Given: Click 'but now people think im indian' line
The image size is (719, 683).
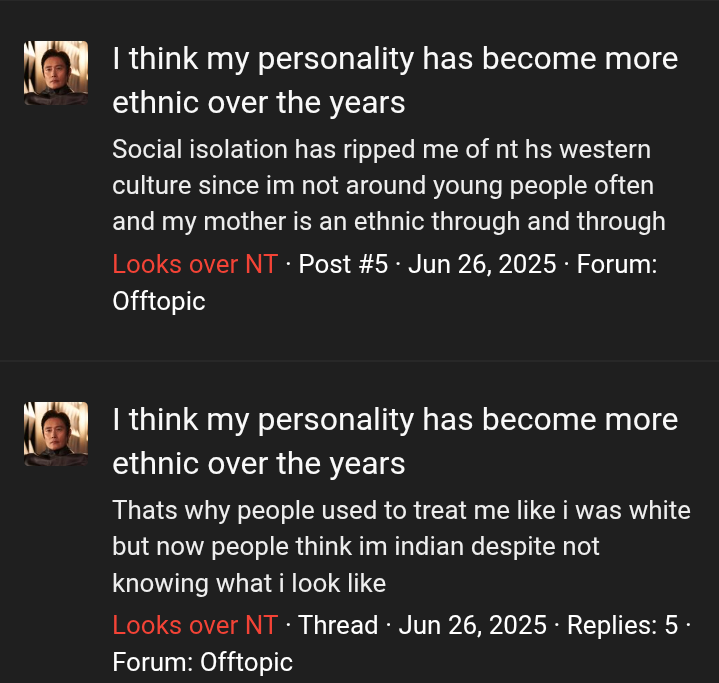Looking at the screenshot, I should [x=356, y=547].
